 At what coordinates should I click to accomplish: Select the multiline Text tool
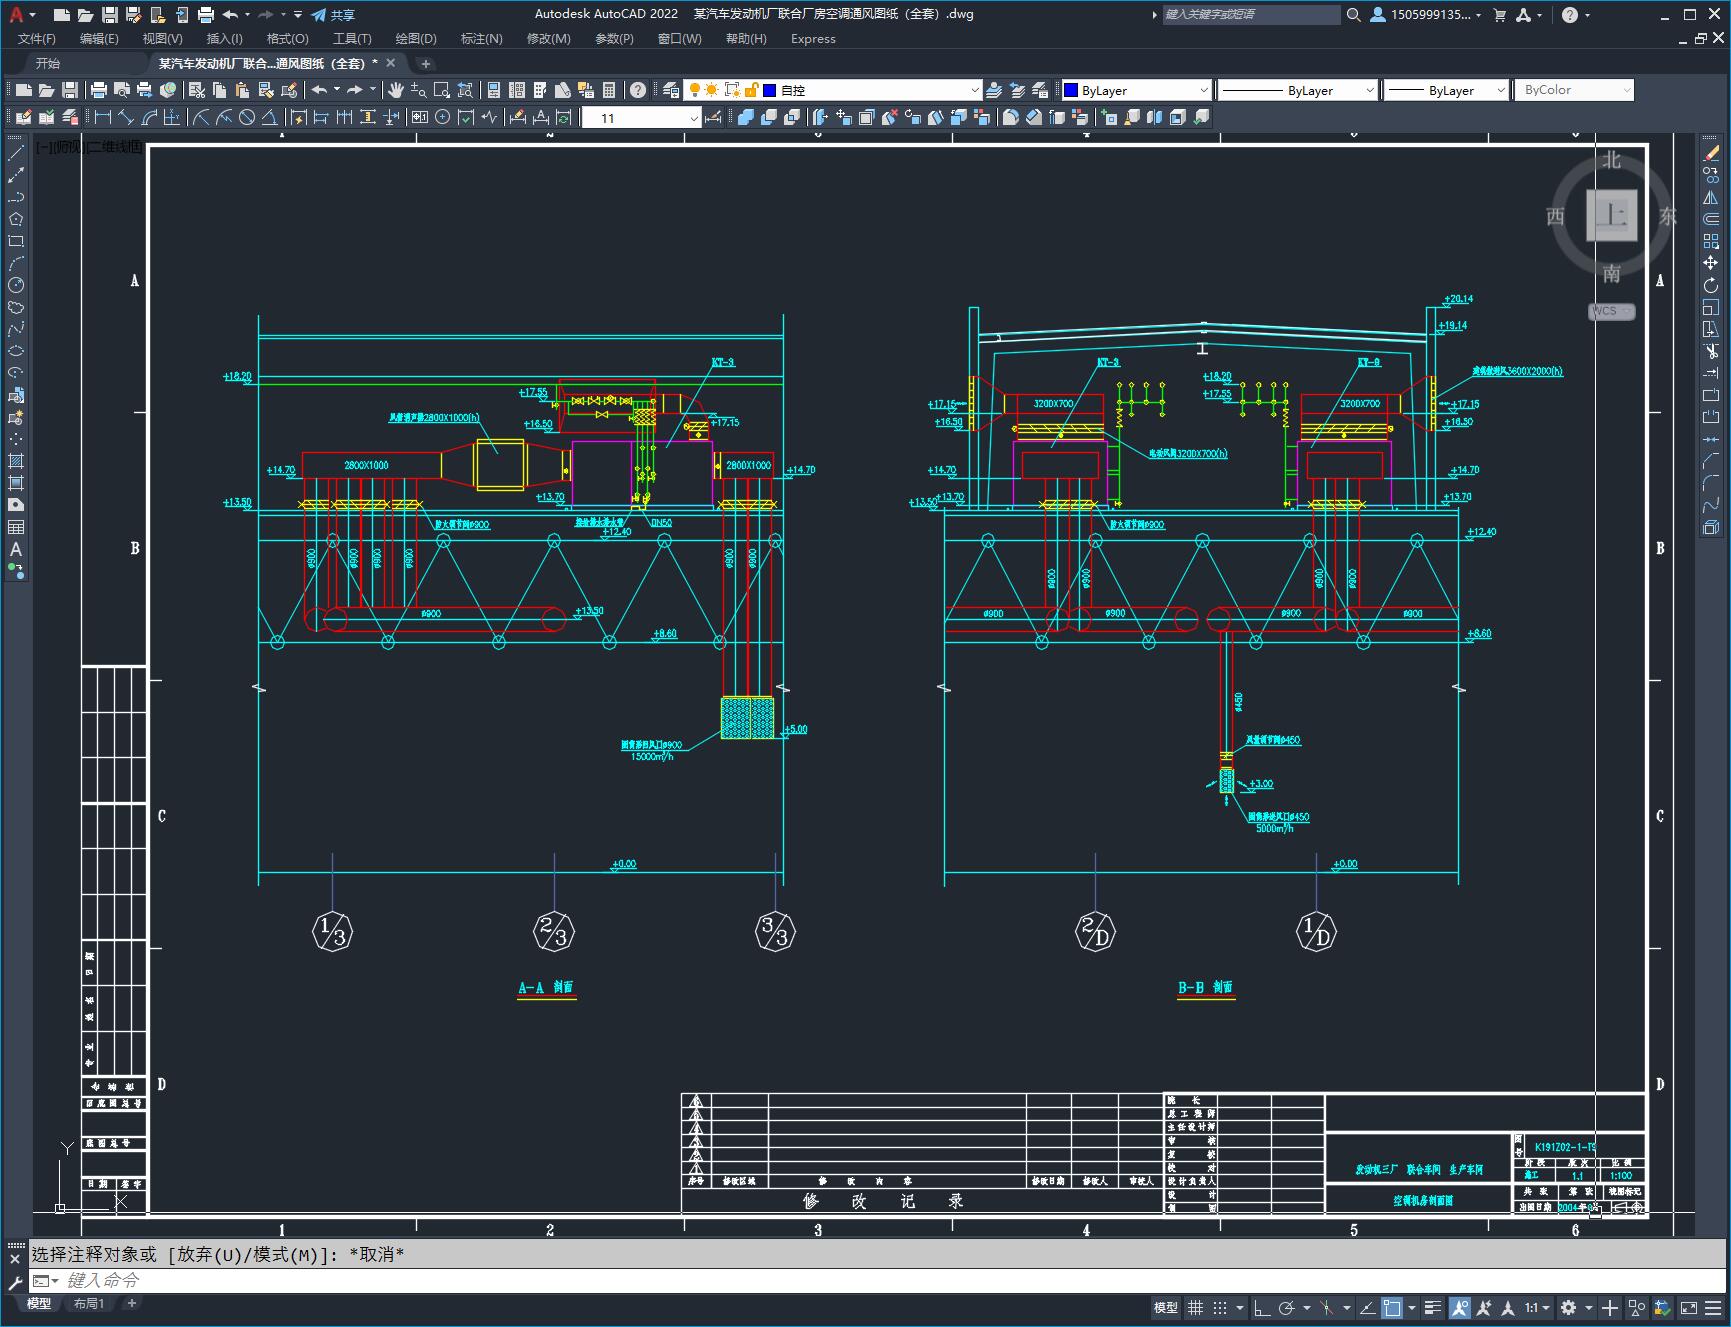(x=16, y=549)
